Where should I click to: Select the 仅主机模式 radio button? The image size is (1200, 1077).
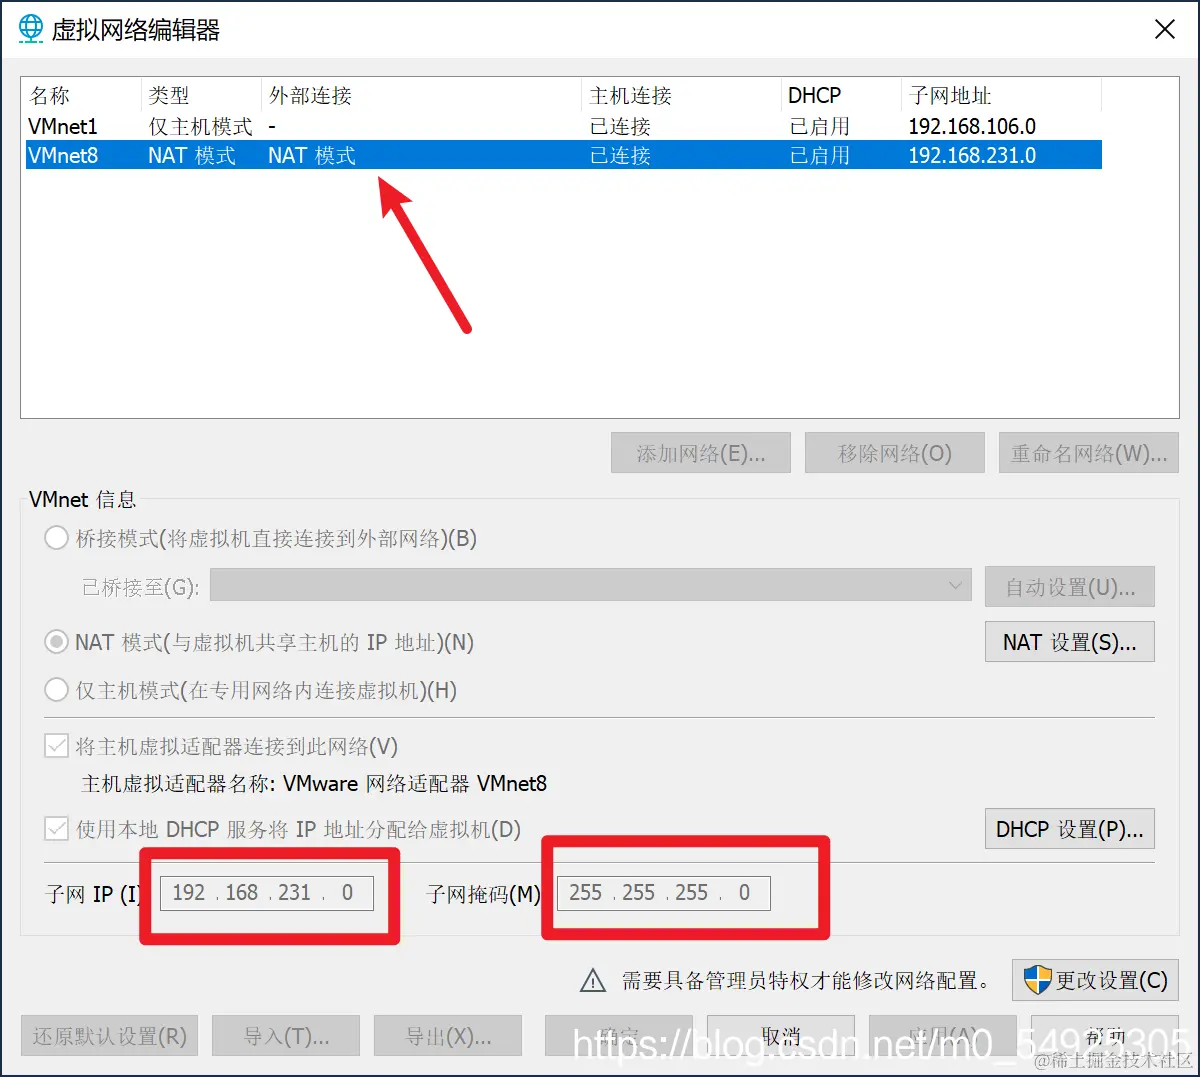click(x=57, y=690)
